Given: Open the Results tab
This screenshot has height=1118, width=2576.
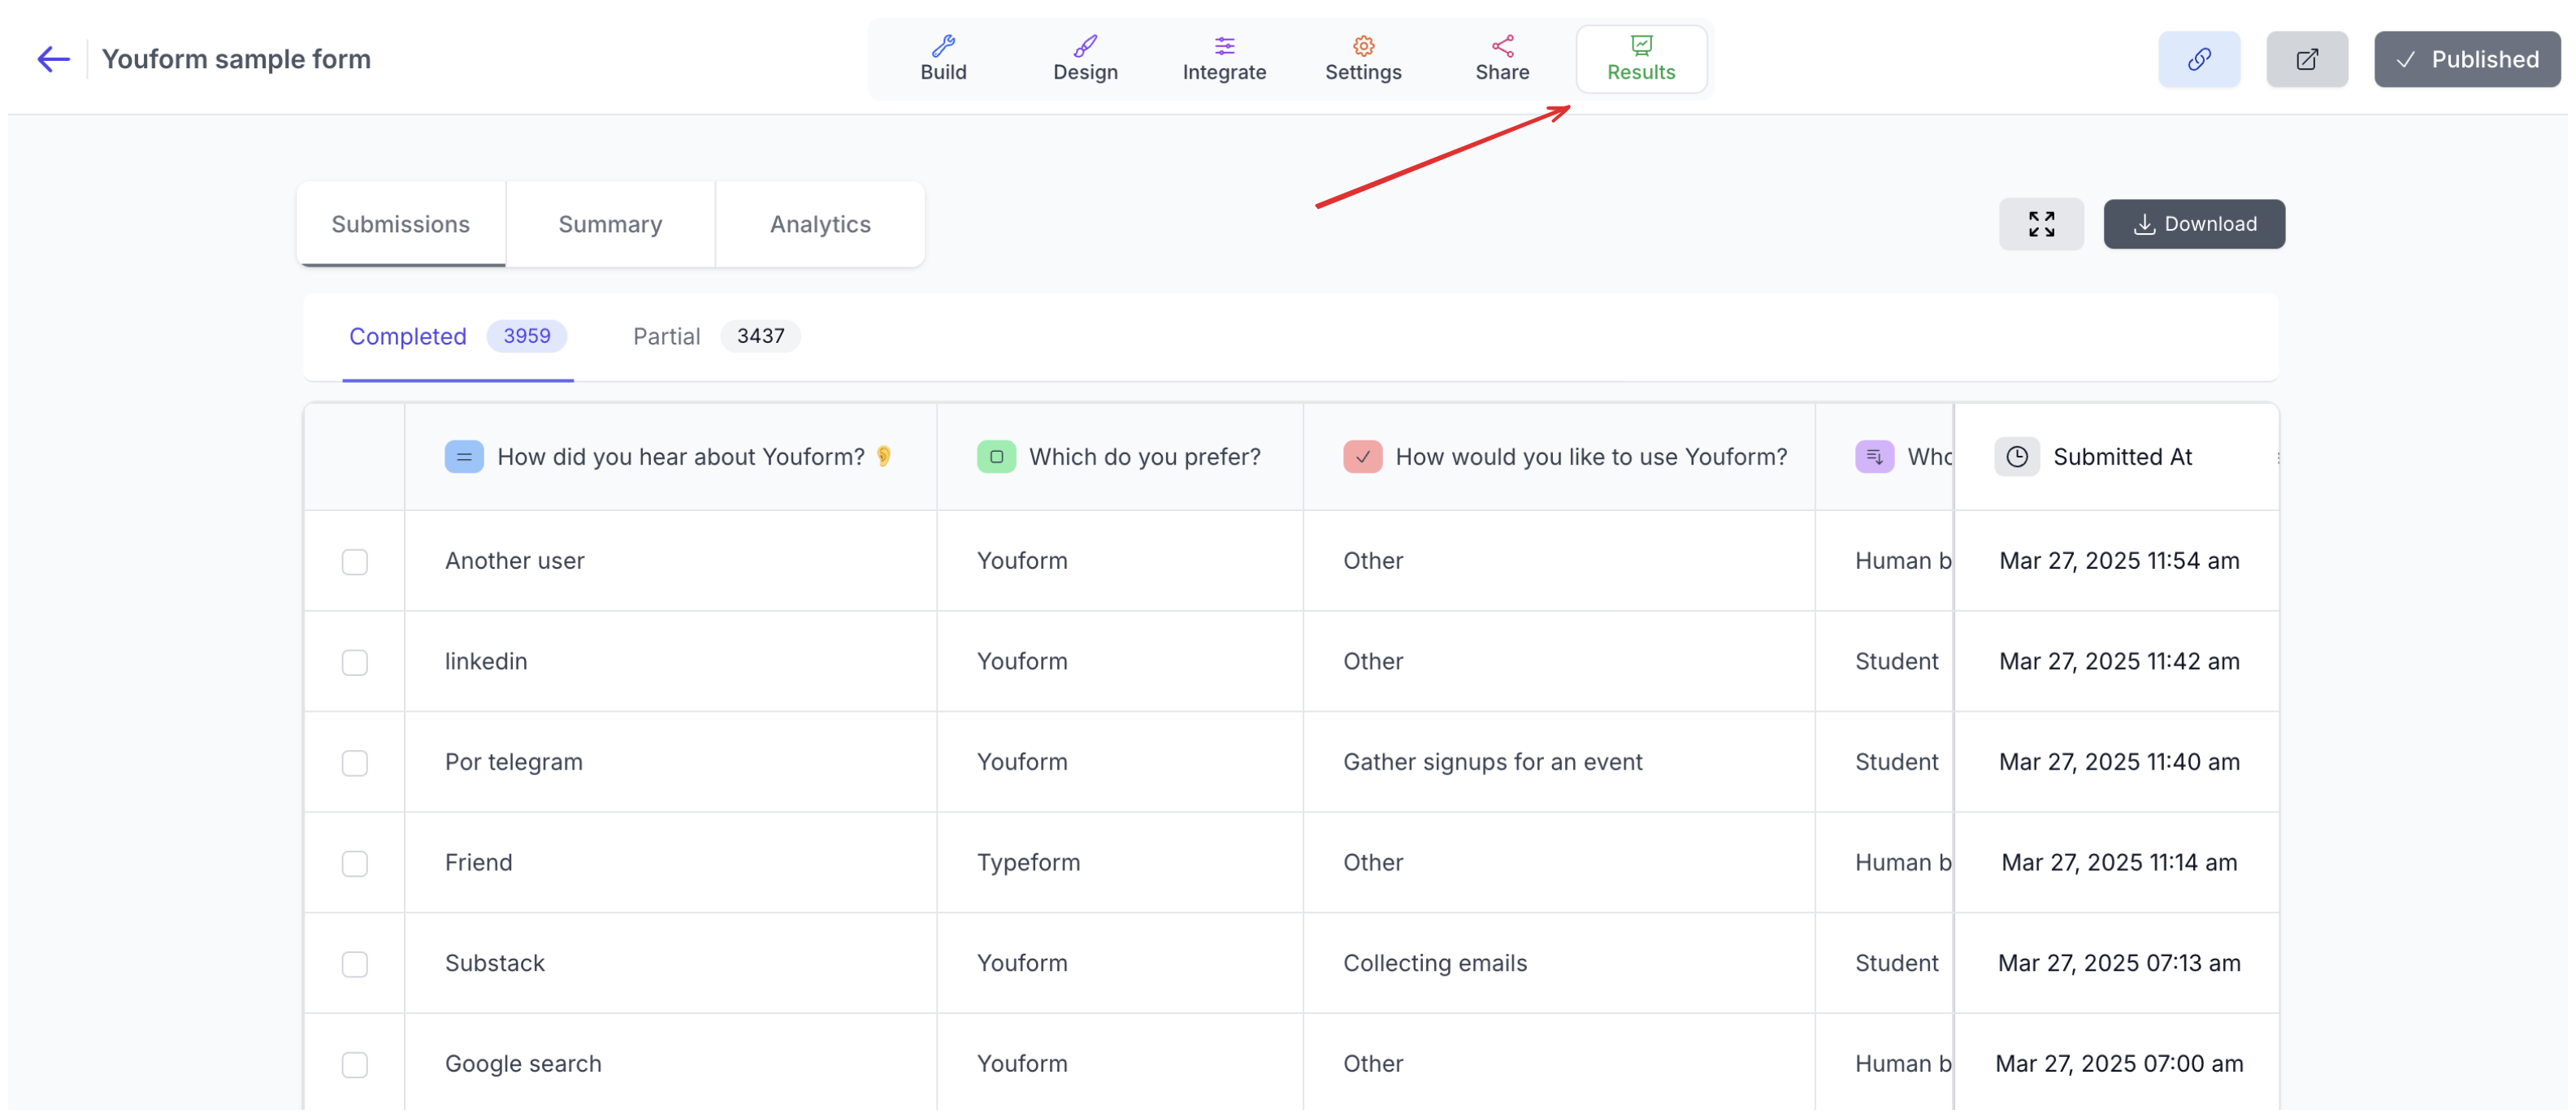Looking at the screenshot, I should click(x=1641, y=59).
